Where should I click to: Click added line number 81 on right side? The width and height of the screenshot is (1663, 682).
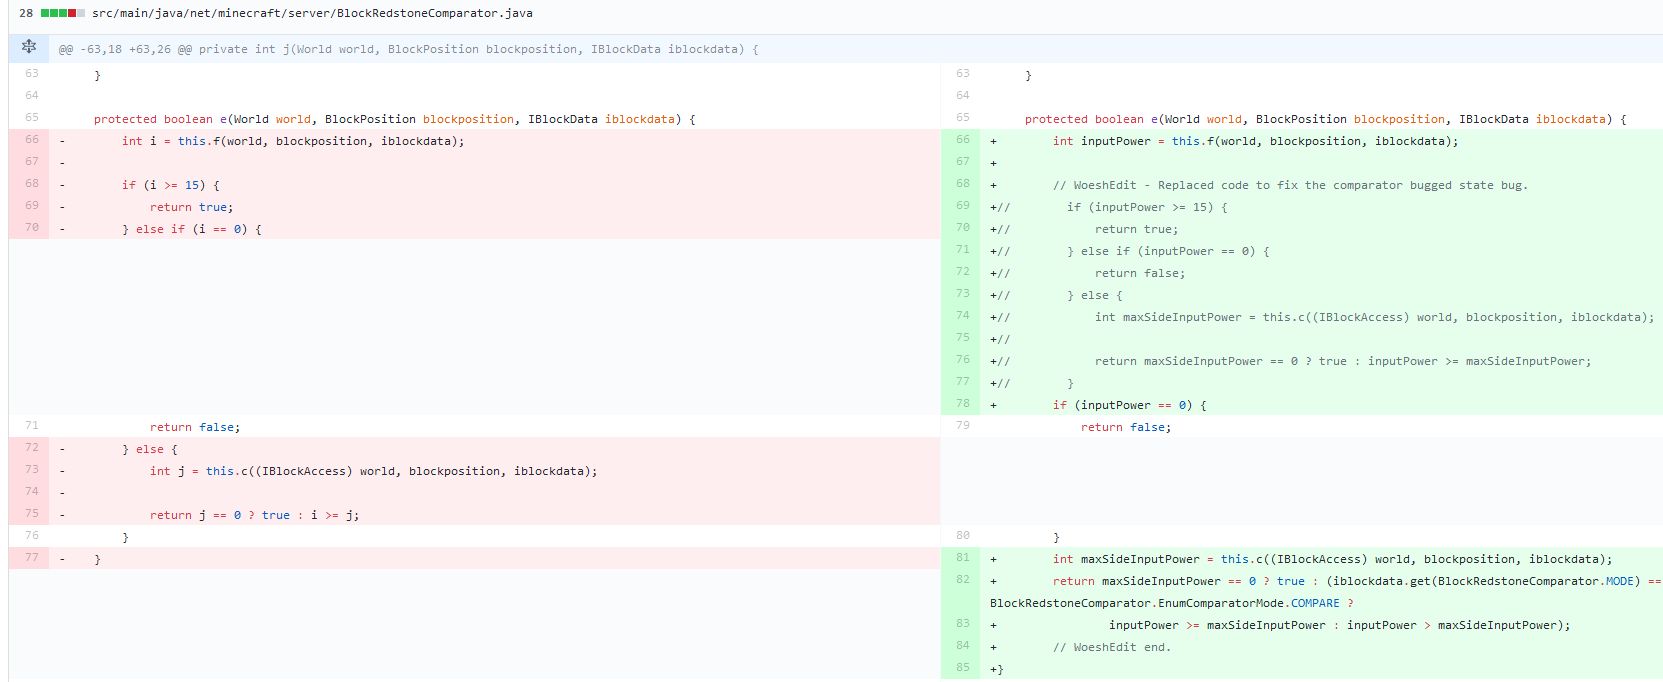click(x=962, y=558)
